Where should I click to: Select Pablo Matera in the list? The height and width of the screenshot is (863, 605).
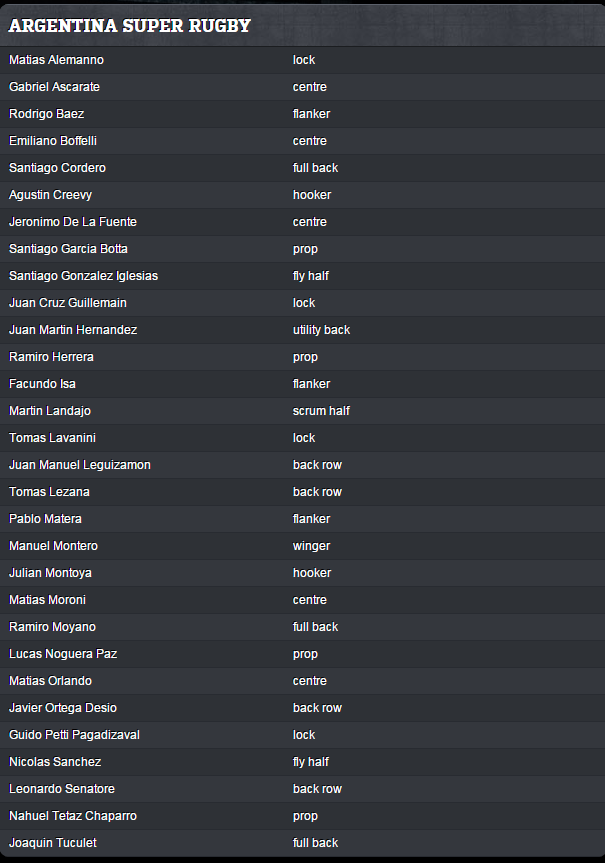pos(45,519)
